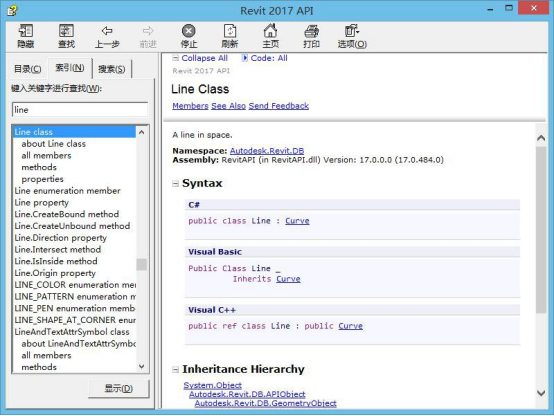Select 'LINE_PEN enumeration' entry
This screenshot has width=554, height=416.
pos(75,308)
